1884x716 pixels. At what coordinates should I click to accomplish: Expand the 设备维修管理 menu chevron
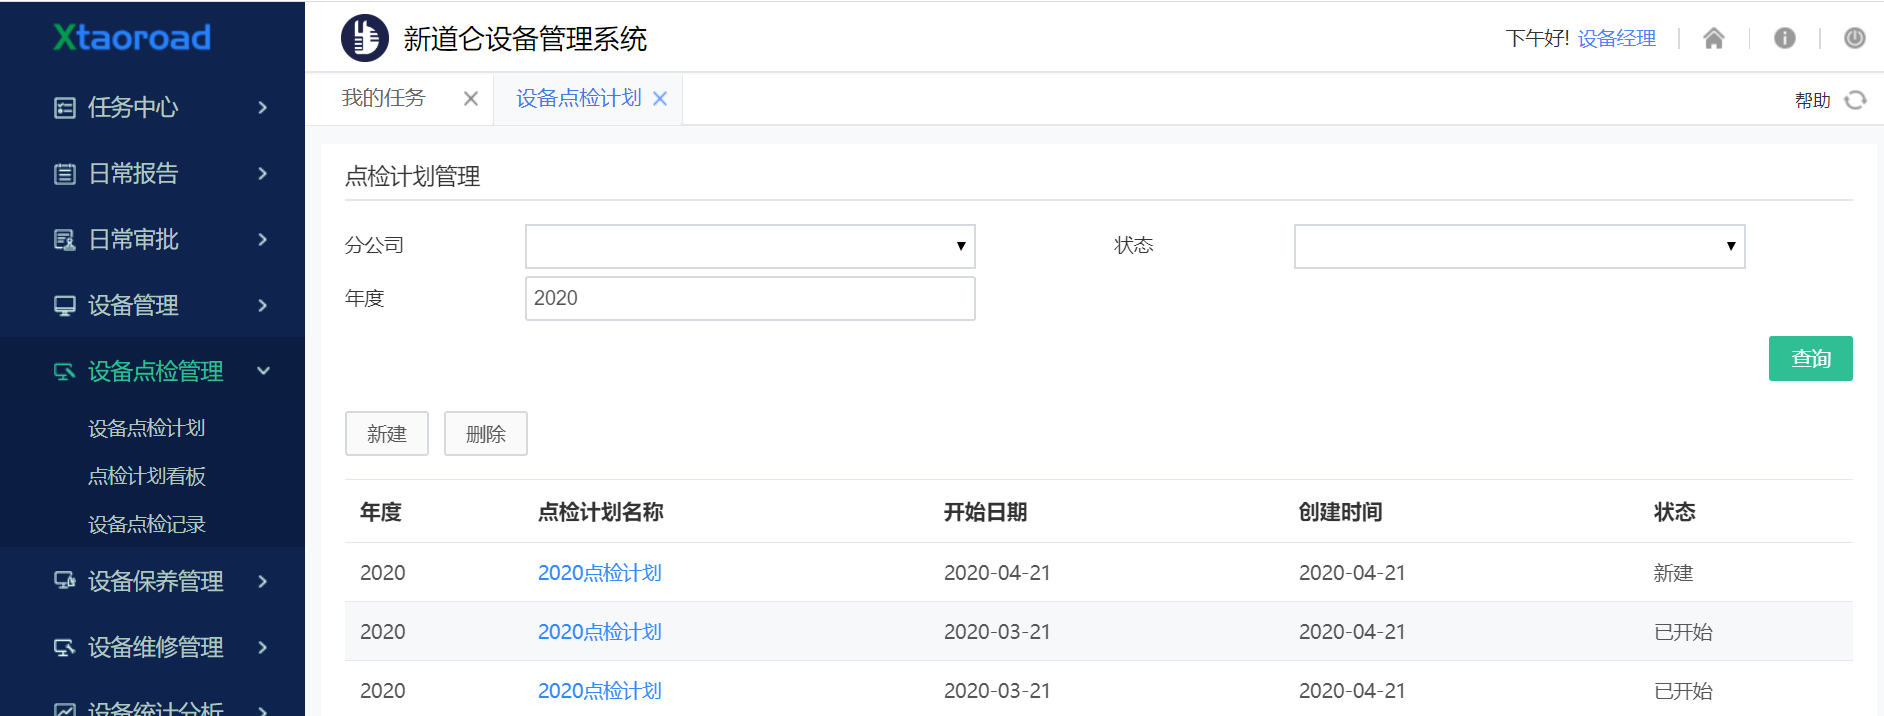point(263,647)
